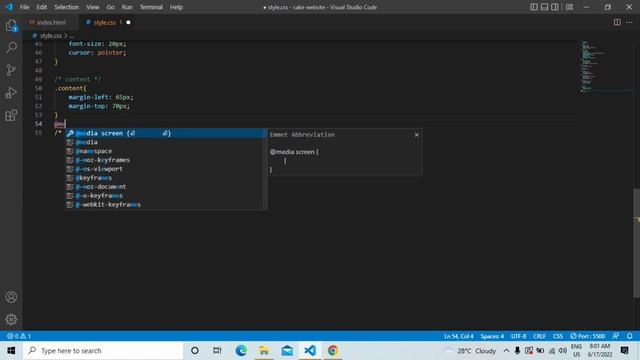Switch to the style.css tab
The image size is (640, 360).
pos(105,22)
